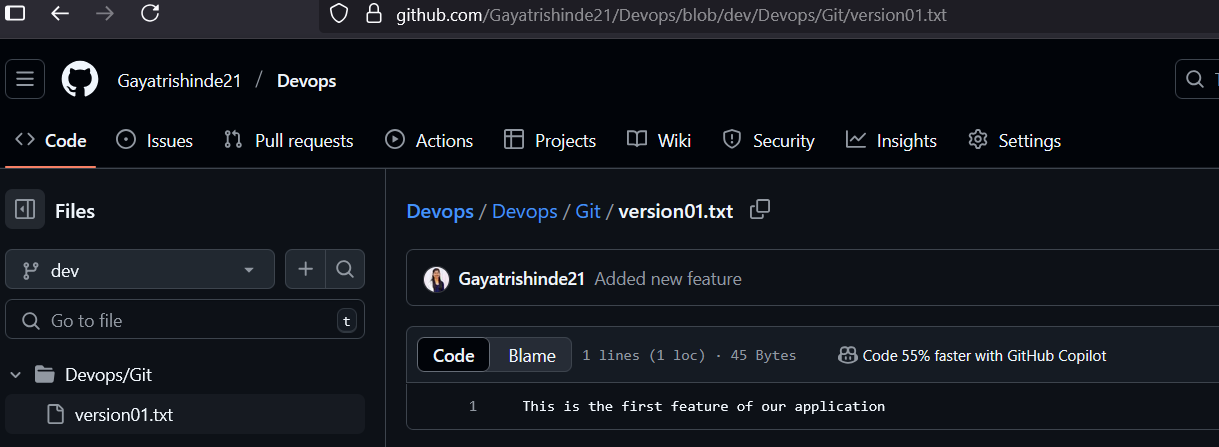Click the search files magnifier icon
The image size is (1219, 447).
tap(345, 269)
